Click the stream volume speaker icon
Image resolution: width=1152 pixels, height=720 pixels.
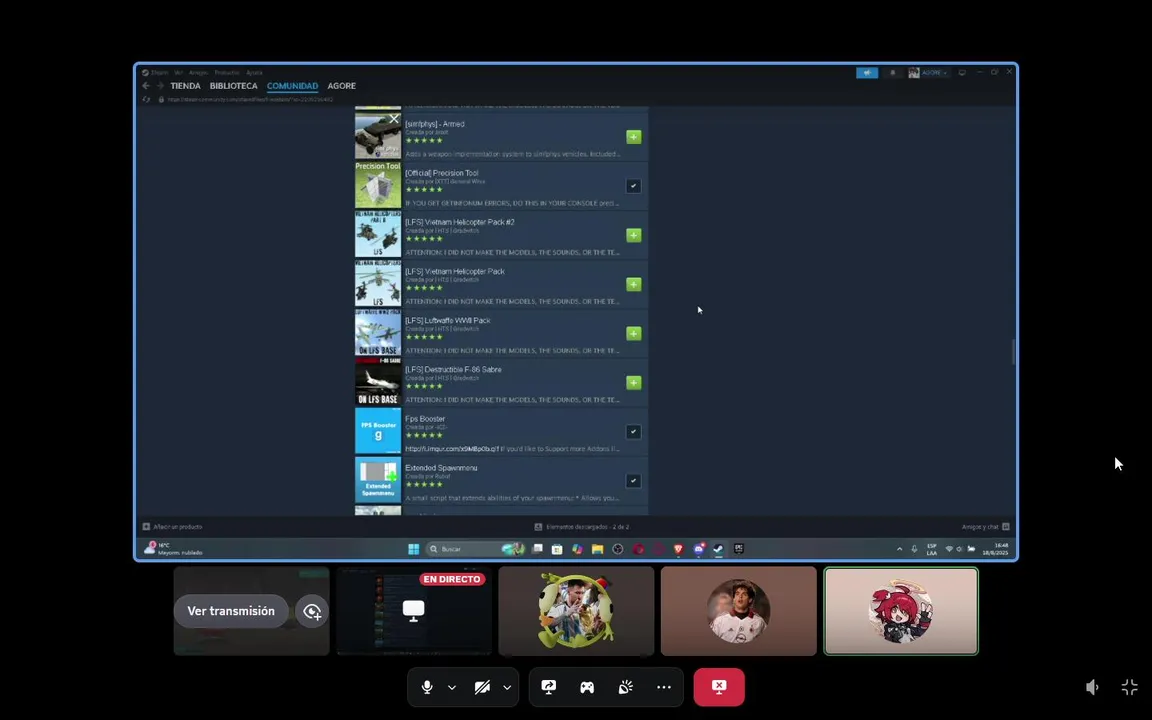1092,687
